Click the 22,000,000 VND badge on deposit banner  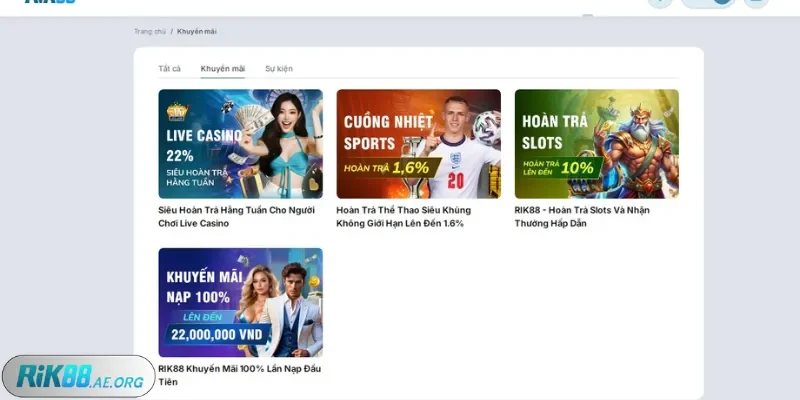coord(217,334)
